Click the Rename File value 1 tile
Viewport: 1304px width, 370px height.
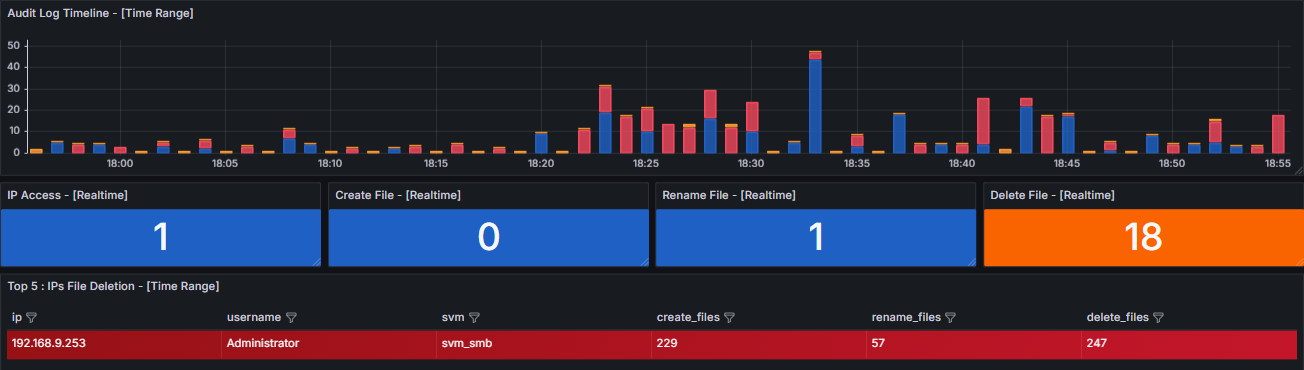click(x=816, y=237)
